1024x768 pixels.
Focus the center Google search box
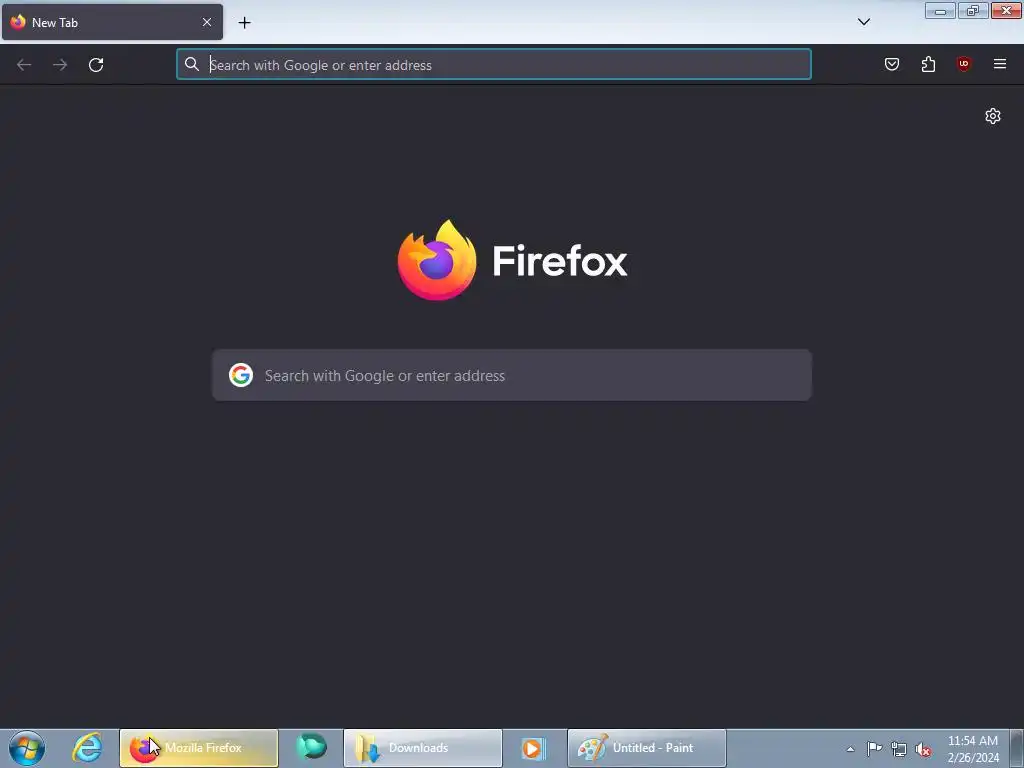point(512,376)
